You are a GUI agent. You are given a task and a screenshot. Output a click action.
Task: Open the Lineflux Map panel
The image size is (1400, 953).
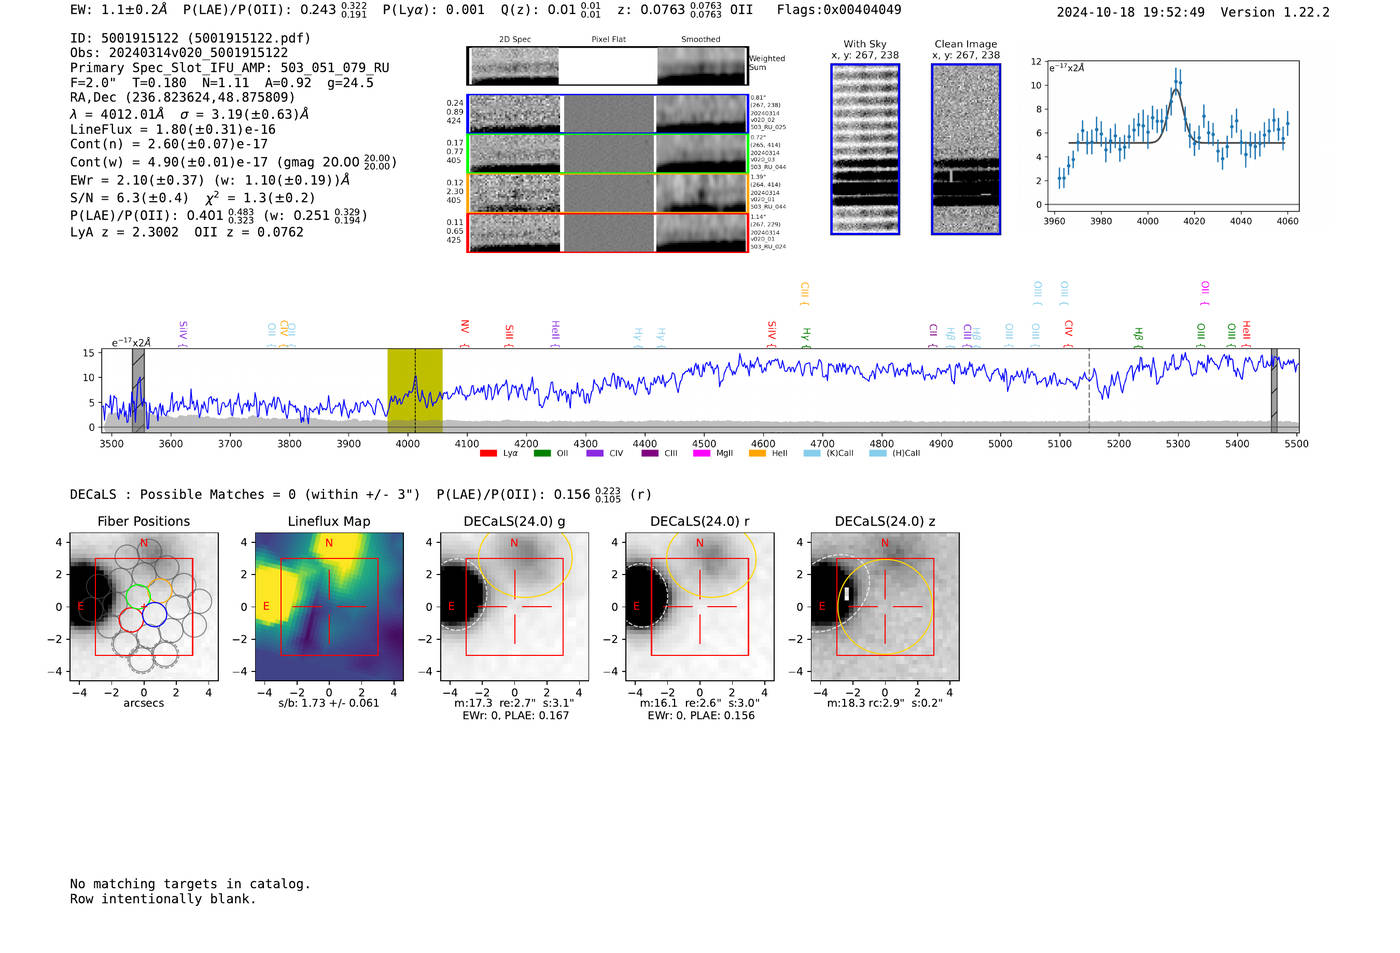click(329, 607)
